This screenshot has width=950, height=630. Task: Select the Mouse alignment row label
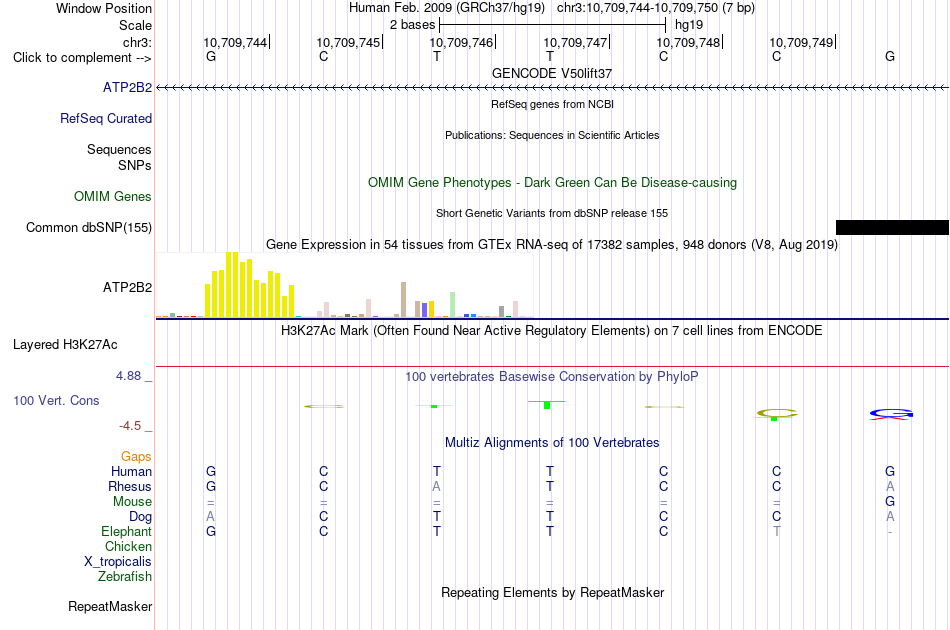(x=132, y=502)
